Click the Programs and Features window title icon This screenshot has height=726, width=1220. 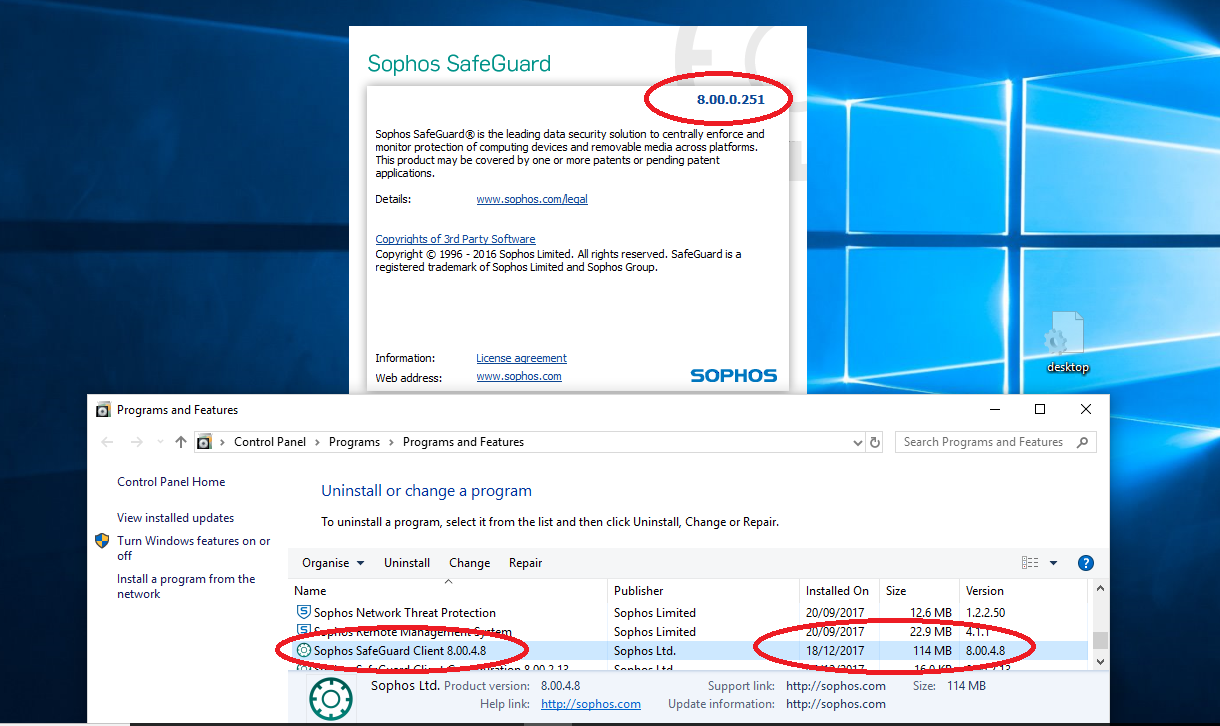(103, 410)
